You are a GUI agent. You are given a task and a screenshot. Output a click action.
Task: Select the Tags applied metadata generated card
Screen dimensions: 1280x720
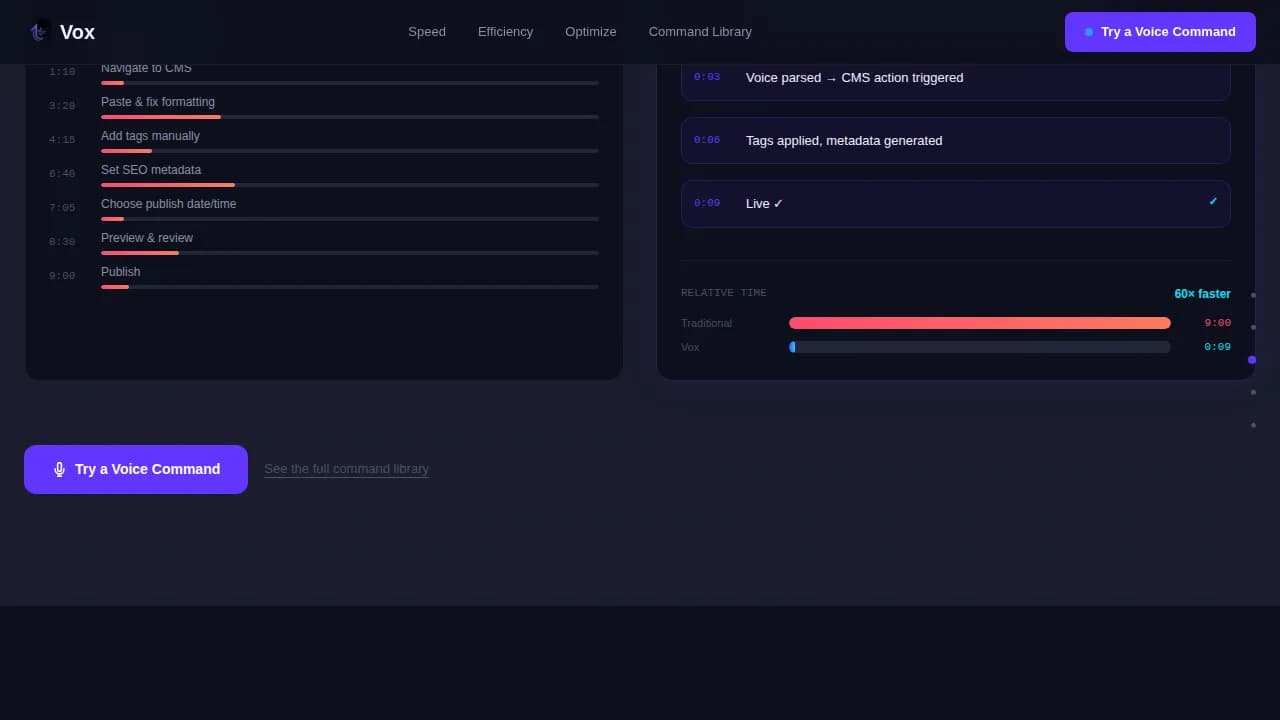955,140
